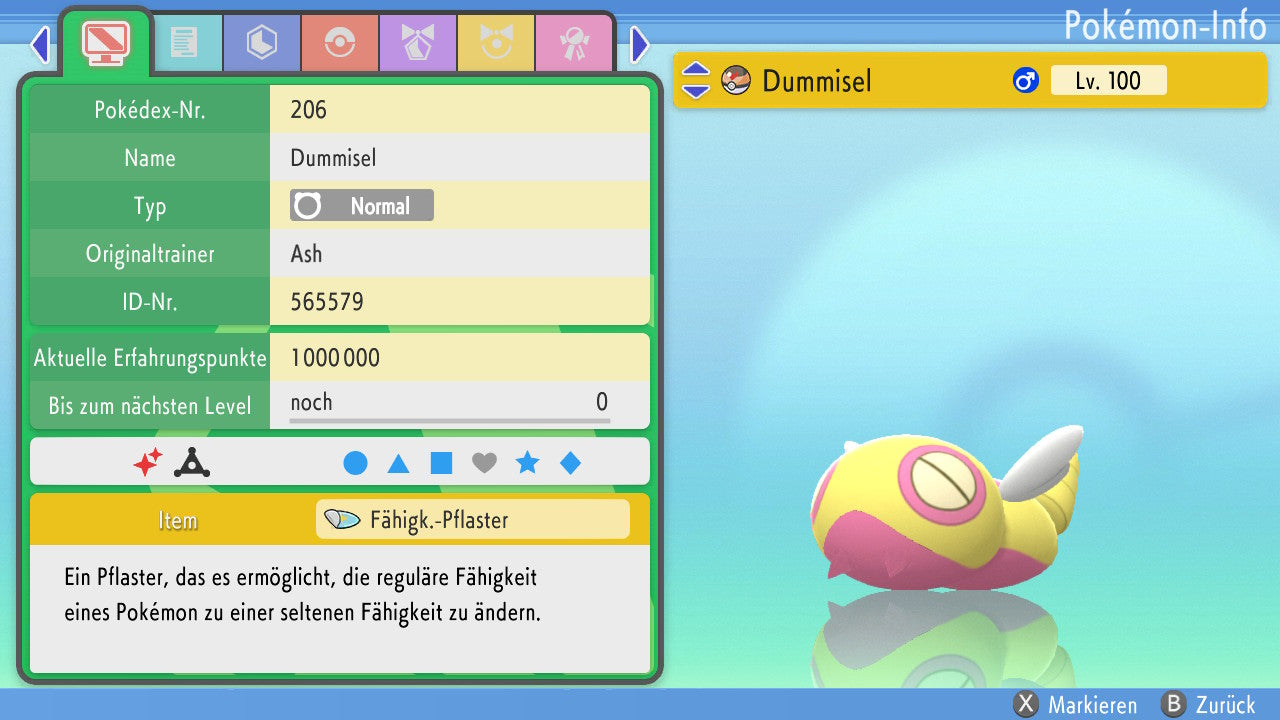Toggle the blue diamond marking
Viewport: 1280px width, 720px height.
click(570, 463)
